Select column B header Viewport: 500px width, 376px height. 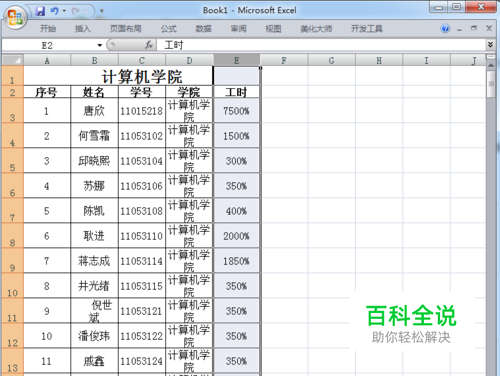[94, 60]
